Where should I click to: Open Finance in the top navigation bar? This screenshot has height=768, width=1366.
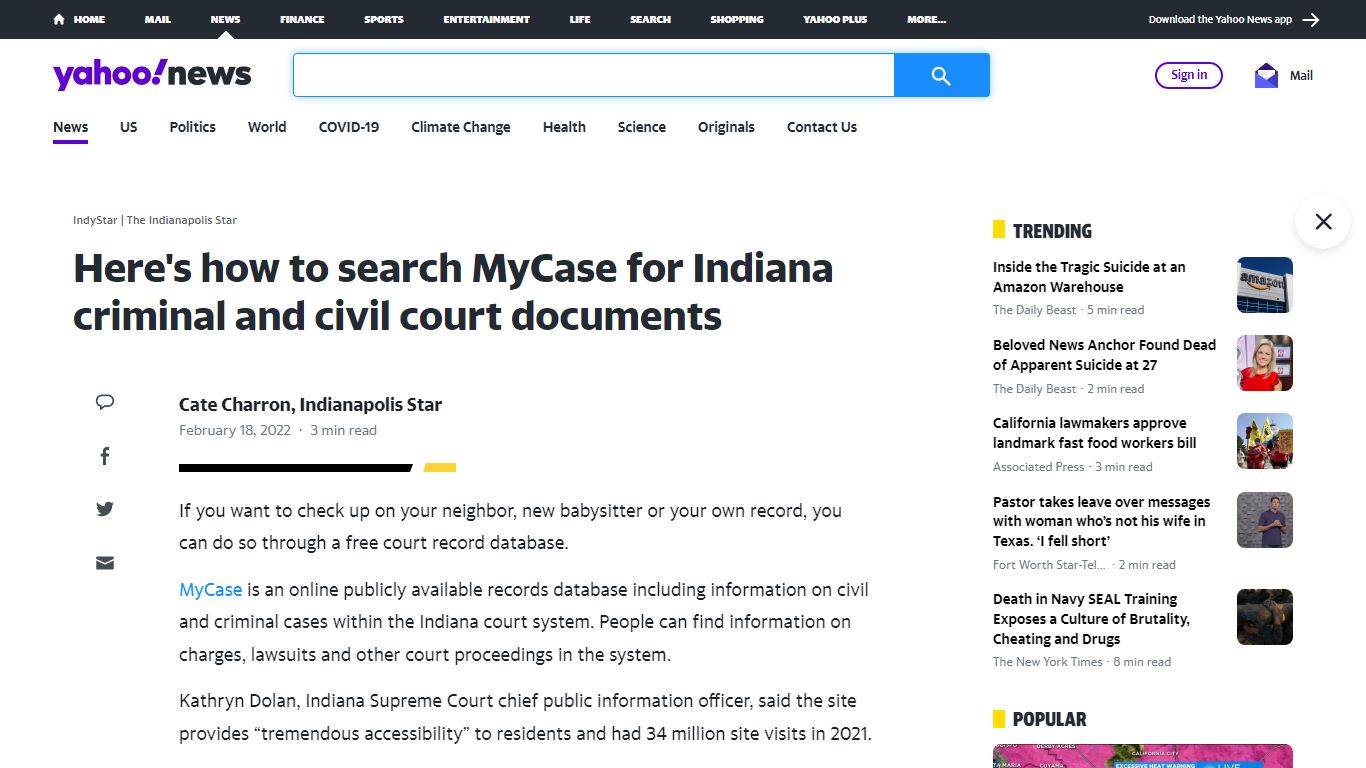pos(302,19)
